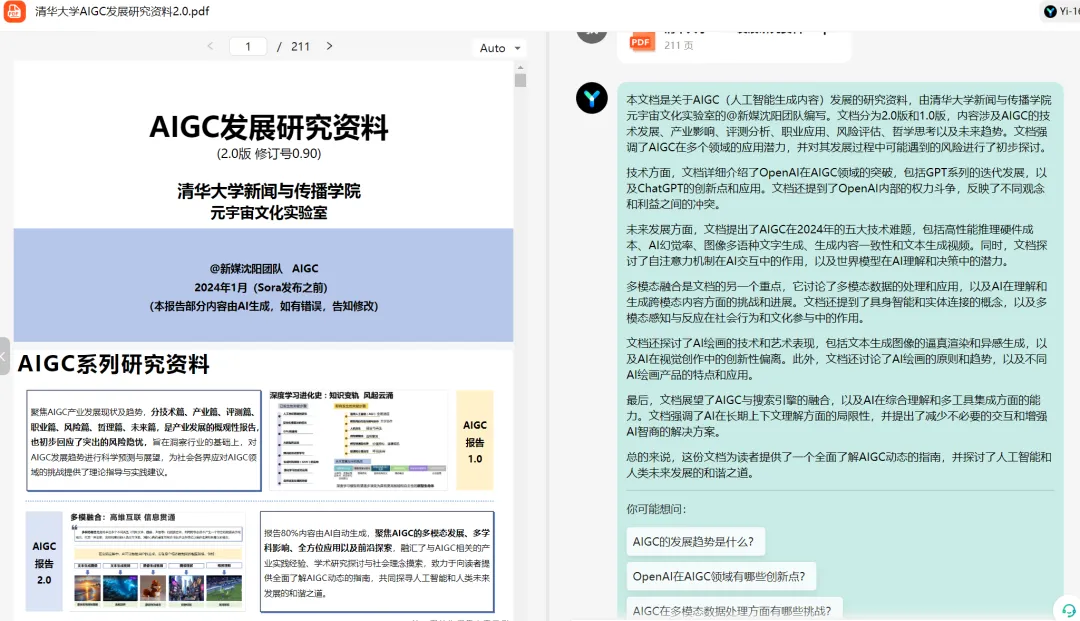Click the '2024年1月 (Sora发布之前)' line
The image size is (1080, 621).
click(x=261, y=287)
